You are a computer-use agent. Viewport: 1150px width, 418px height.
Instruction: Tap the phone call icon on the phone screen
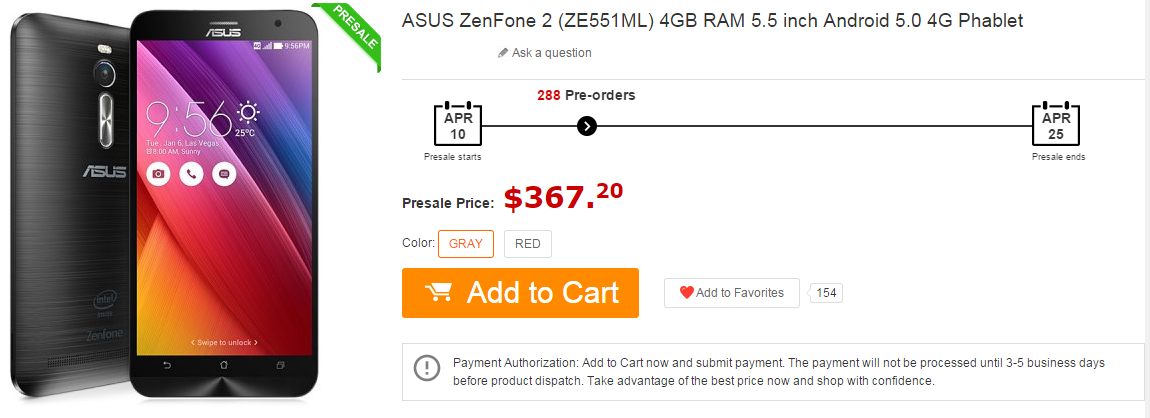191,174
